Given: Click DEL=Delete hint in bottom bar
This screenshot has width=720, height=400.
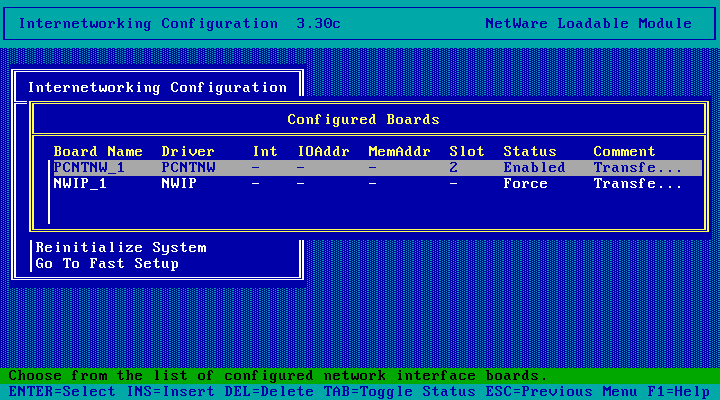Looking at the screenshot, I should [x=269, y=392].
